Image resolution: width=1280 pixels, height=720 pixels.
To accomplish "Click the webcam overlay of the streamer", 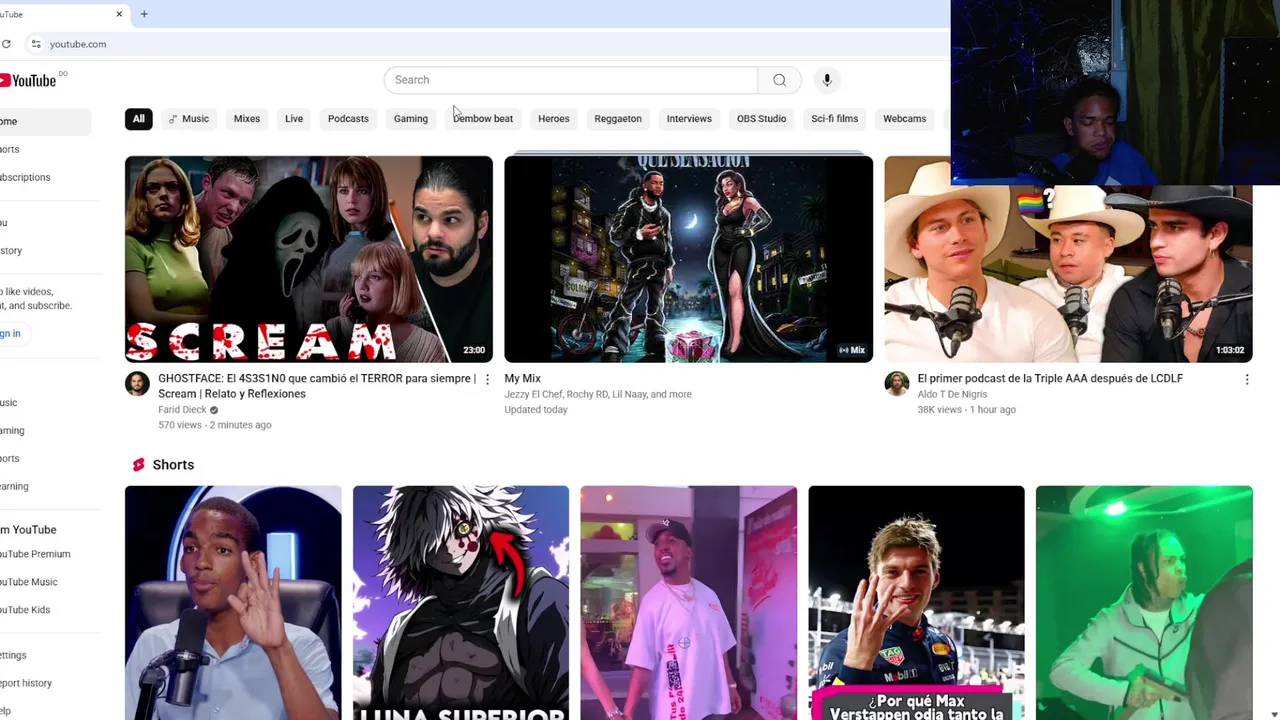I will pyautogui.click(x=1115, y=92).
